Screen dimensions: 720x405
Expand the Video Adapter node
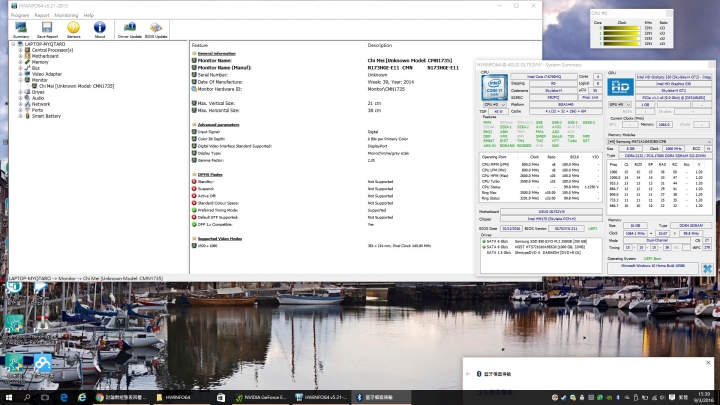(x=20, y=74)
